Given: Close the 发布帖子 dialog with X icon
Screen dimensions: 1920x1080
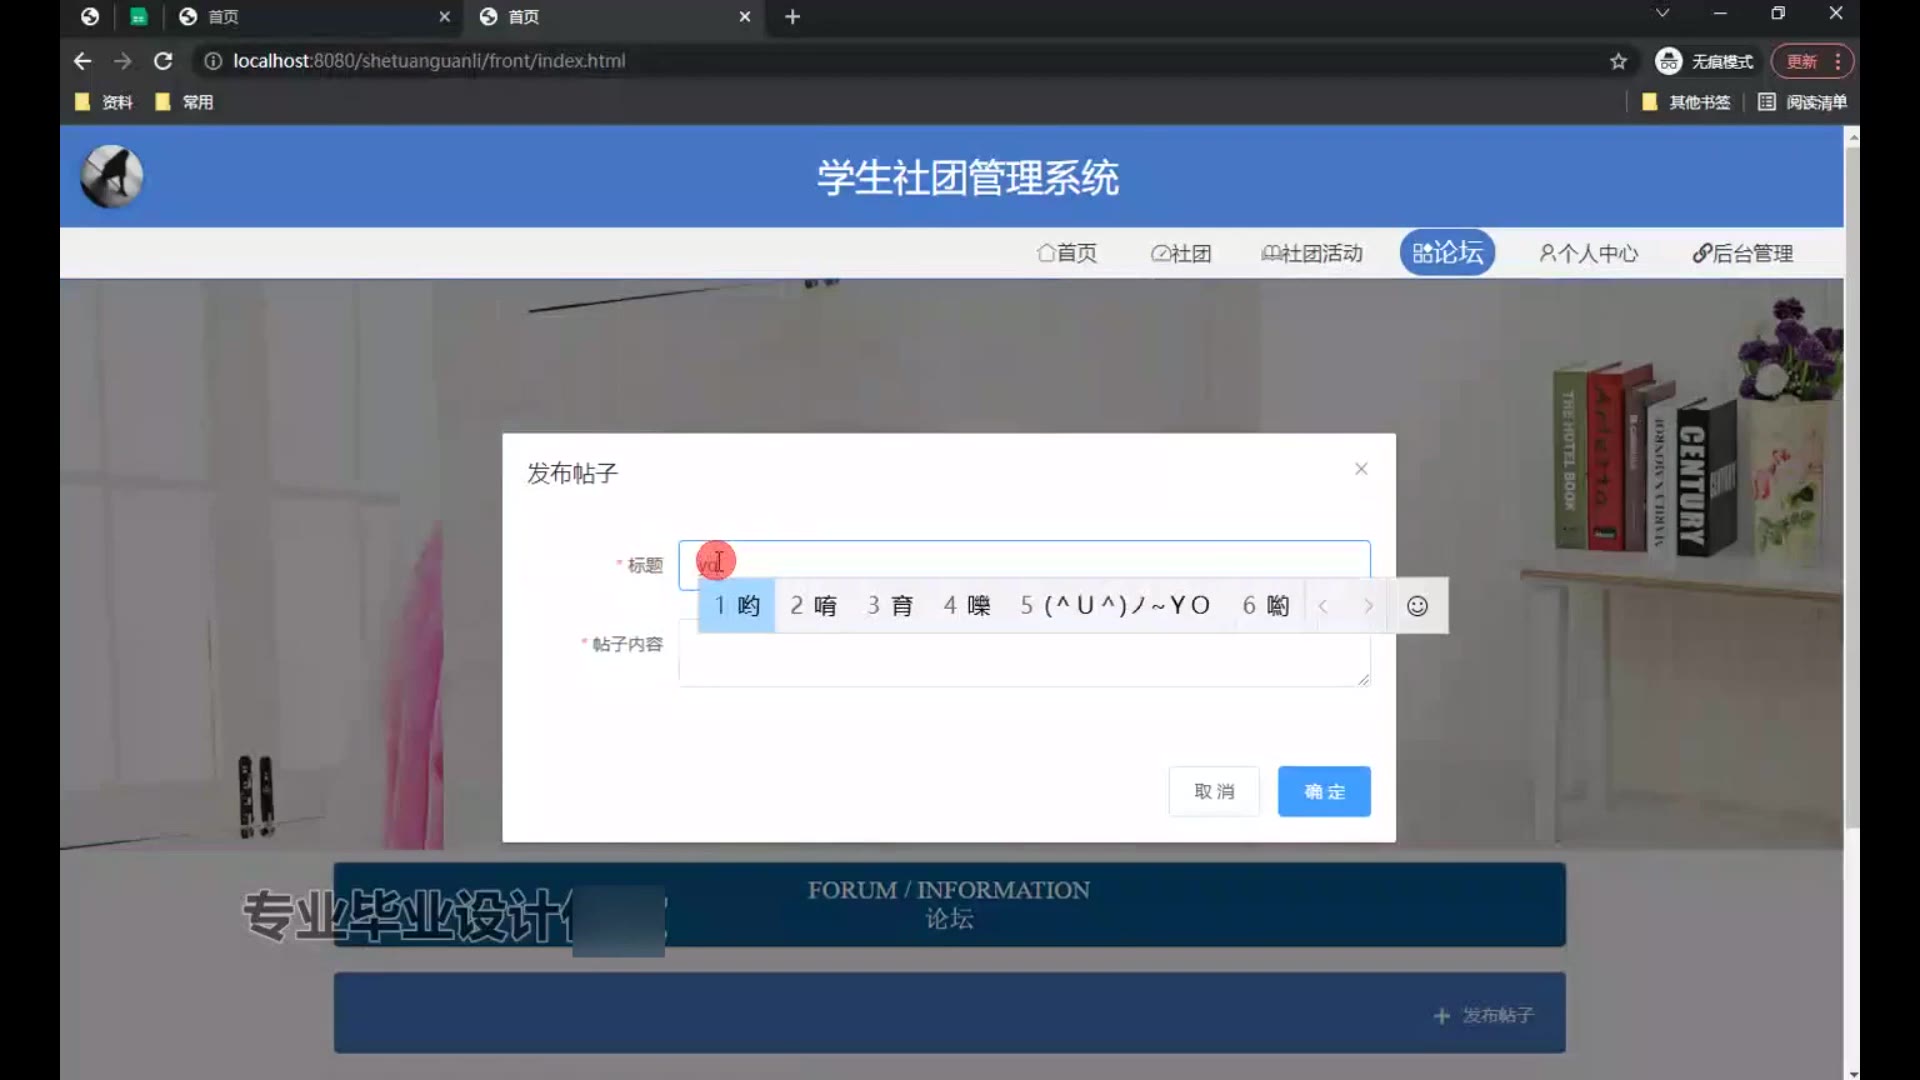Looking at the screenshot, I should coord(1361,469).
